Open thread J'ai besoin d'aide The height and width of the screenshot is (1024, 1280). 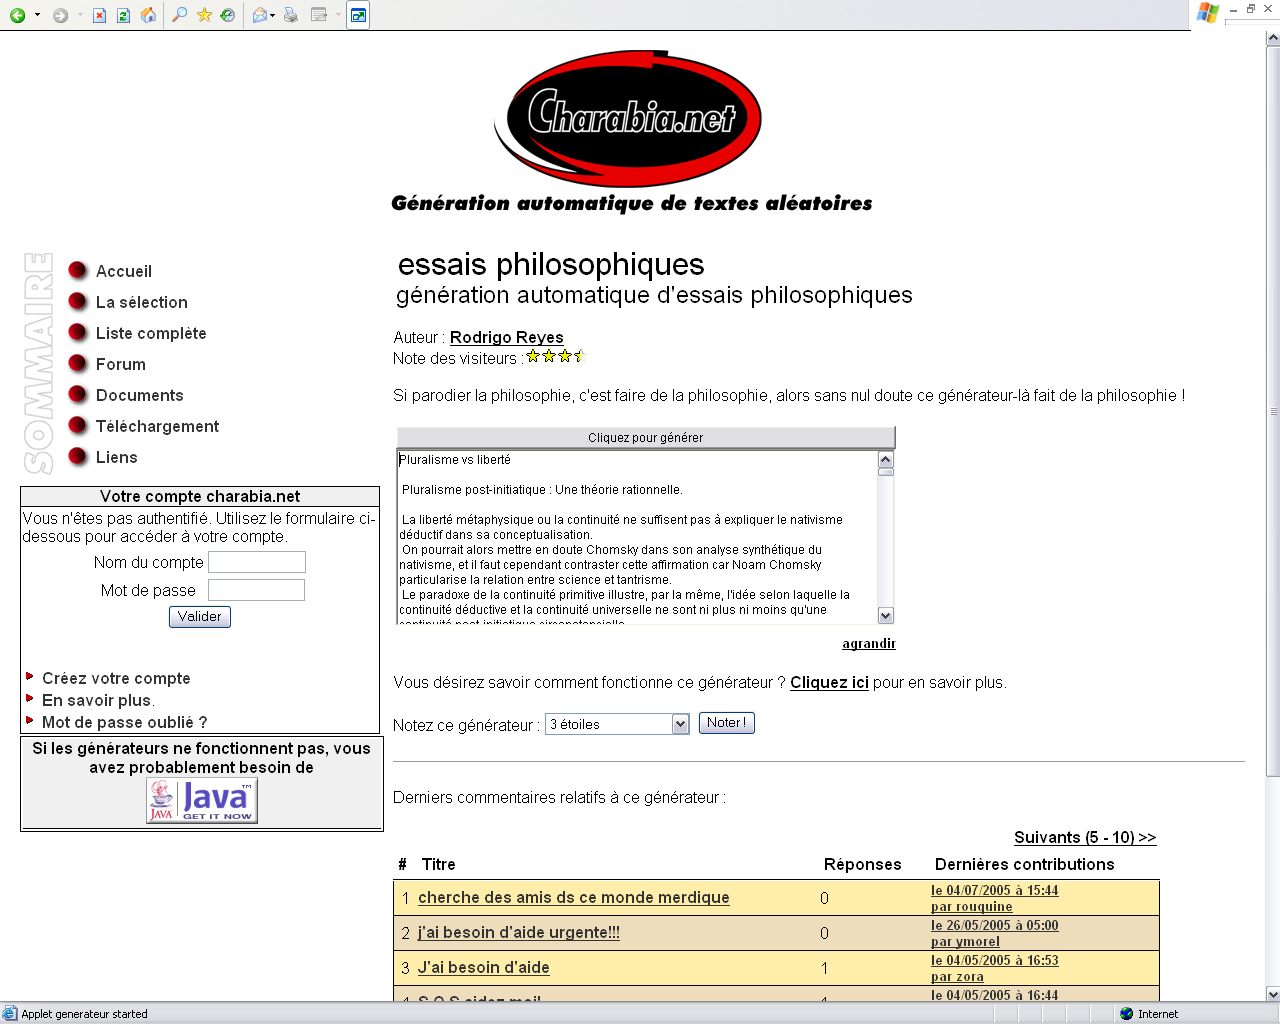click(484, 967)
